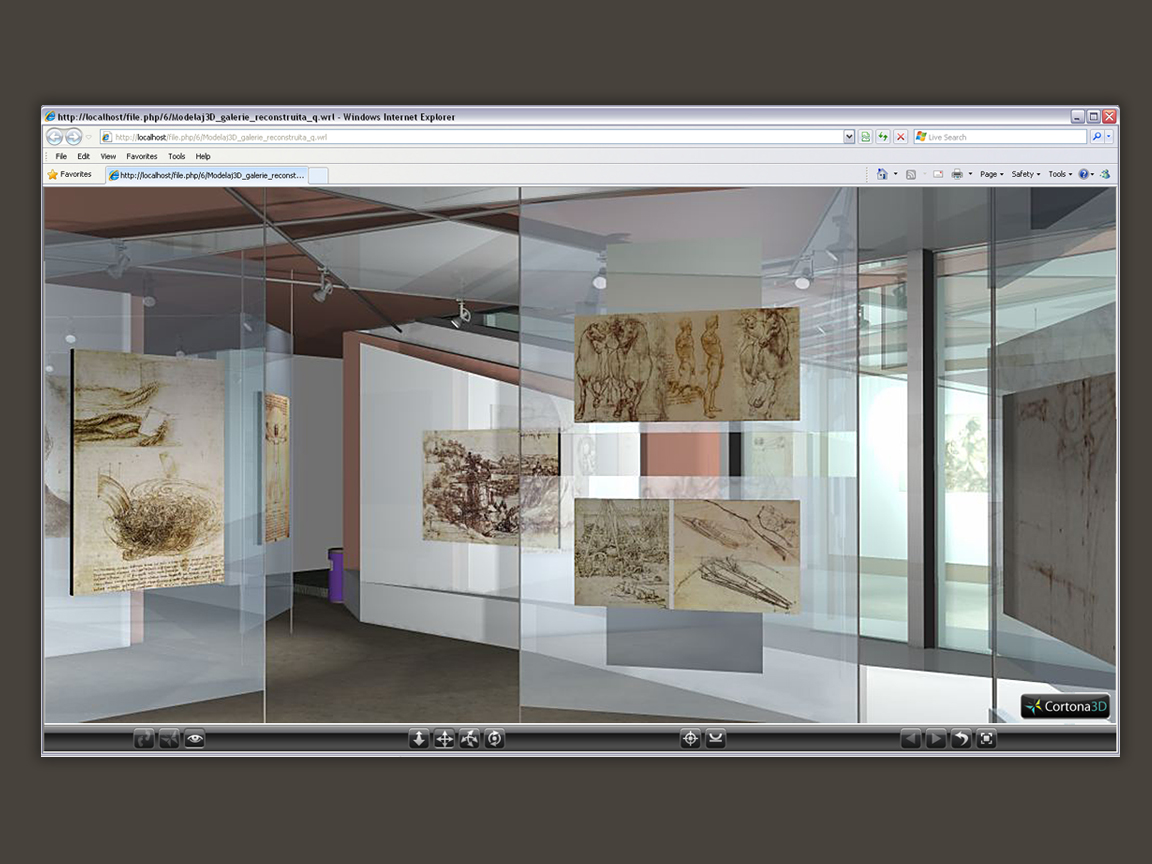Open the Tools menu in menu bar

176,156
